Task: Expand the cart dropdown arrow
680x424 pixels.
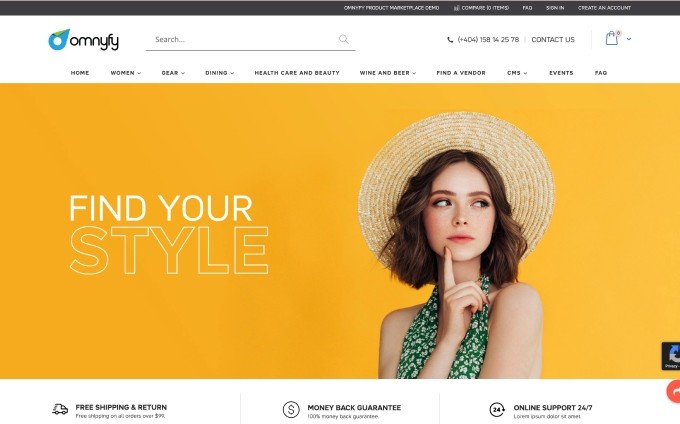Action: pos(629,39)
